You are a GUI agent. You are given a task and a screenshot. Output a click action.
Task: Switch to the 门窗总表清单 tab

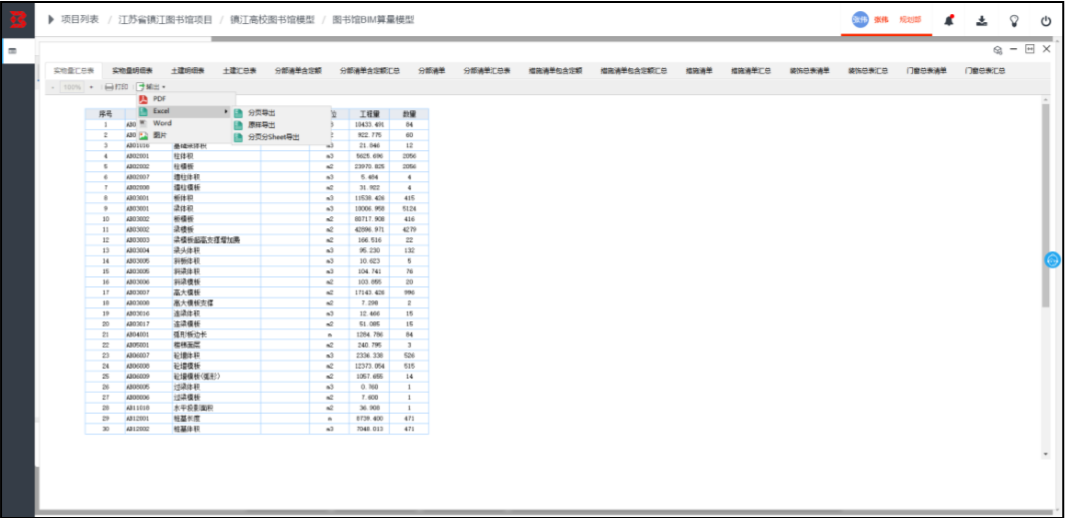pyautogui.click(x=926, y=71)
